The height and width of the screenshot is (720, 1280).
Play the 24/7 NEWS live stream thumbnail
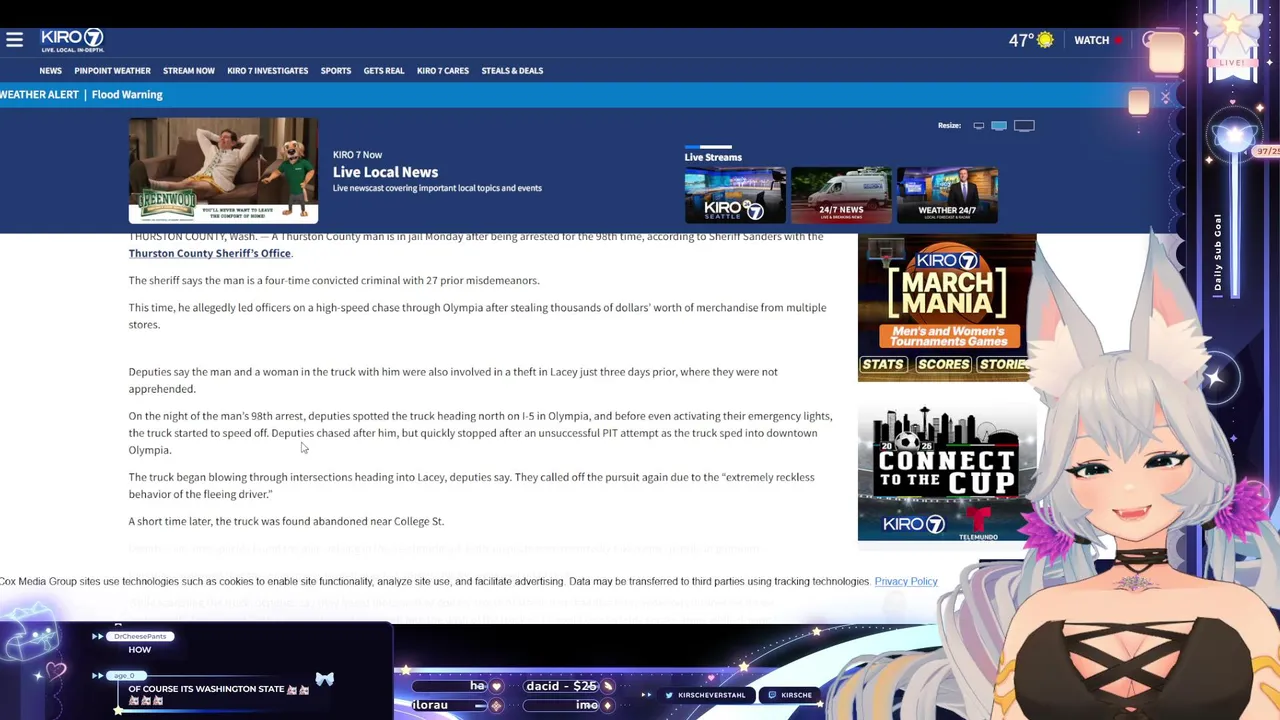click(841, 195)
